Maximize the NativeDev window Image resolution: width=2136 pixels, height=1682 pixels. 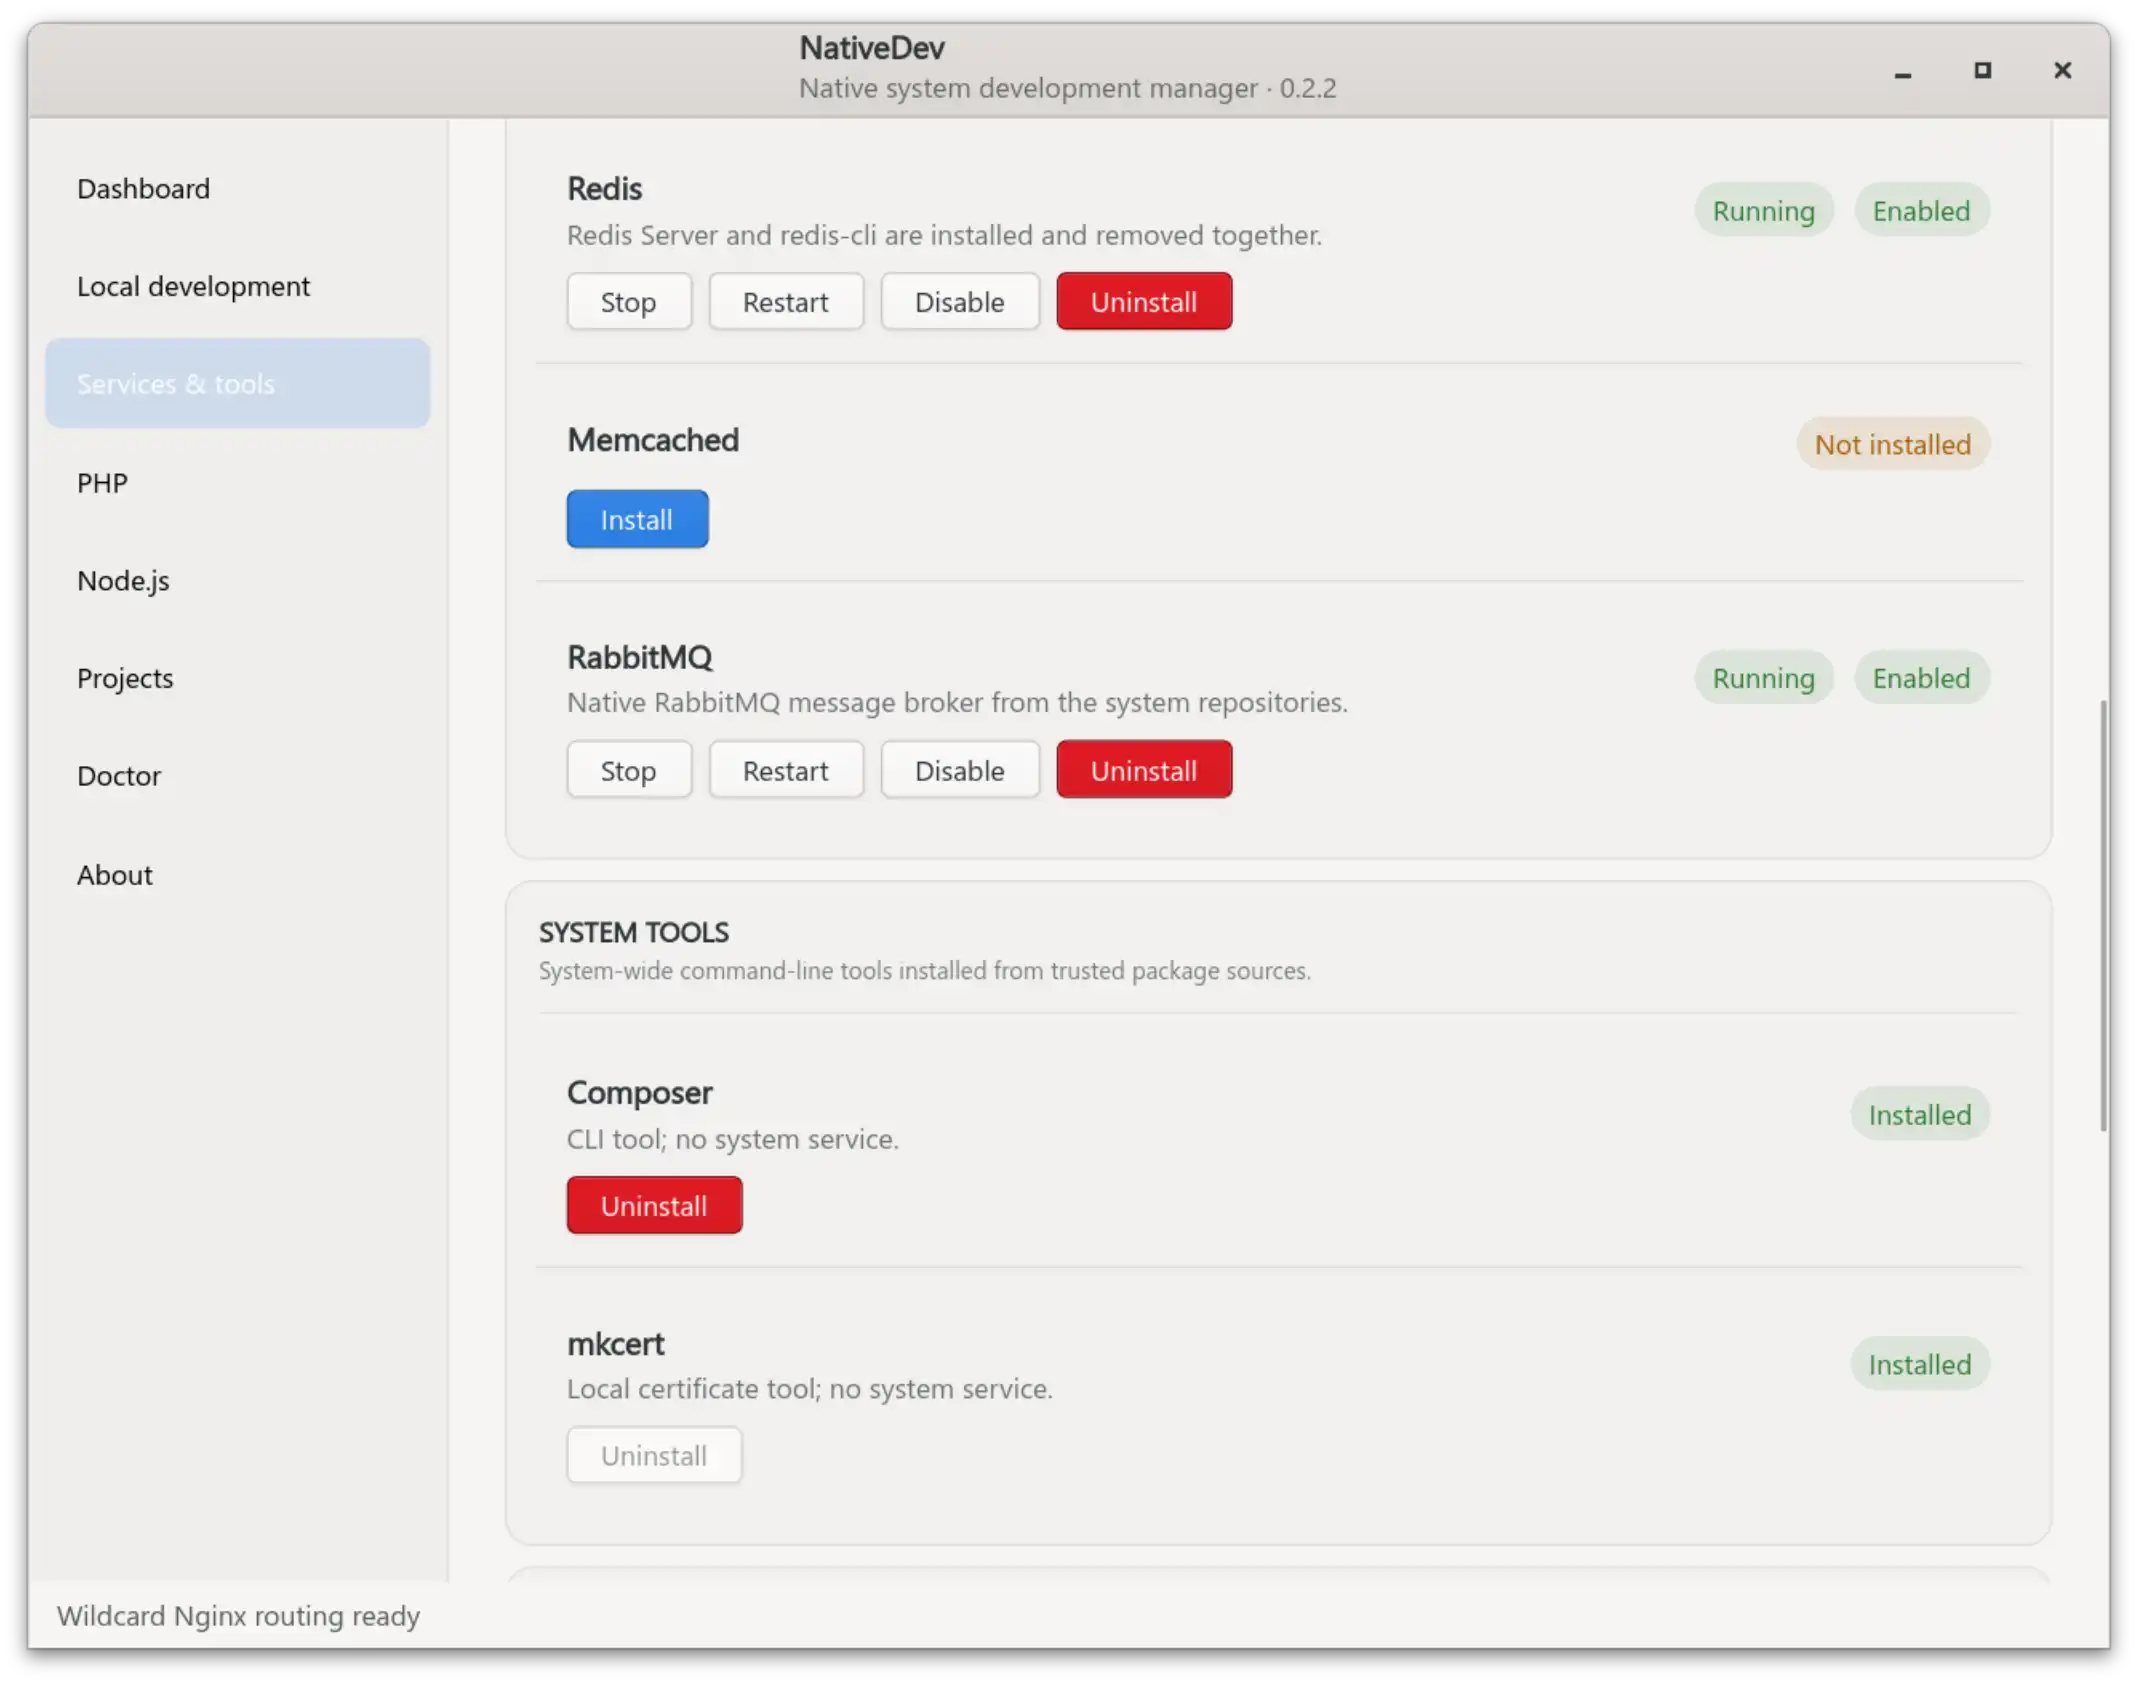pyautogui.click(x=1982, y=71)
